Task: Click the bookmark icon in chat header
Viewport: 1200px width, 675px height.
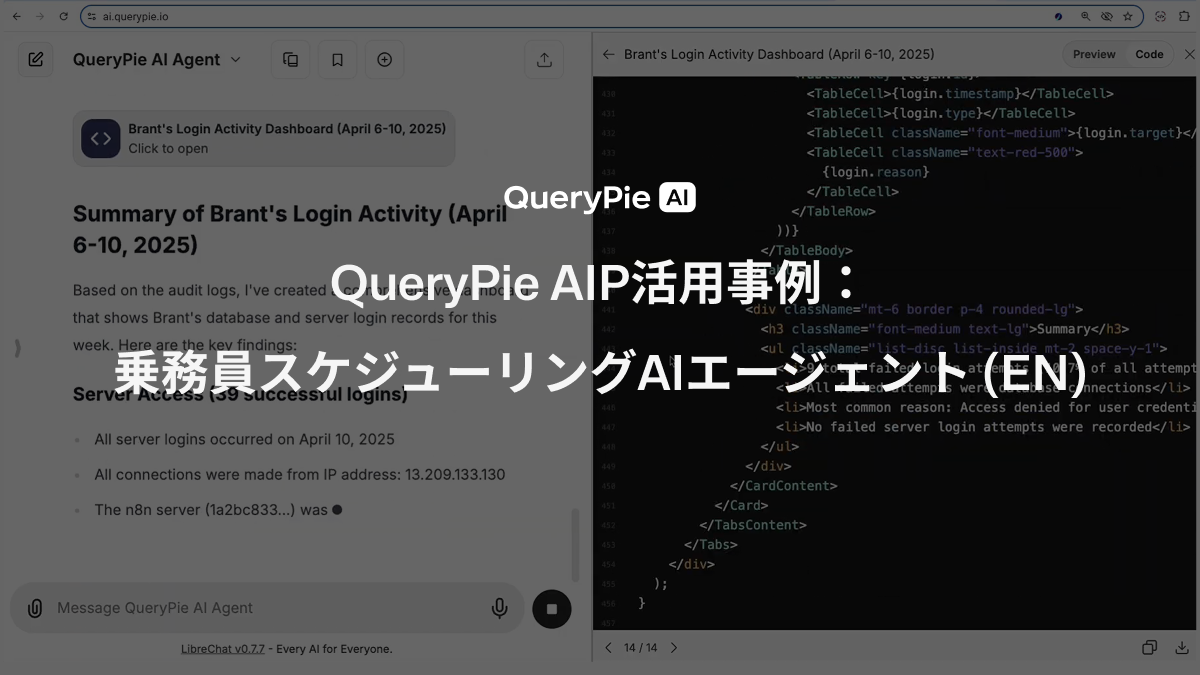Action: [337, 59]
